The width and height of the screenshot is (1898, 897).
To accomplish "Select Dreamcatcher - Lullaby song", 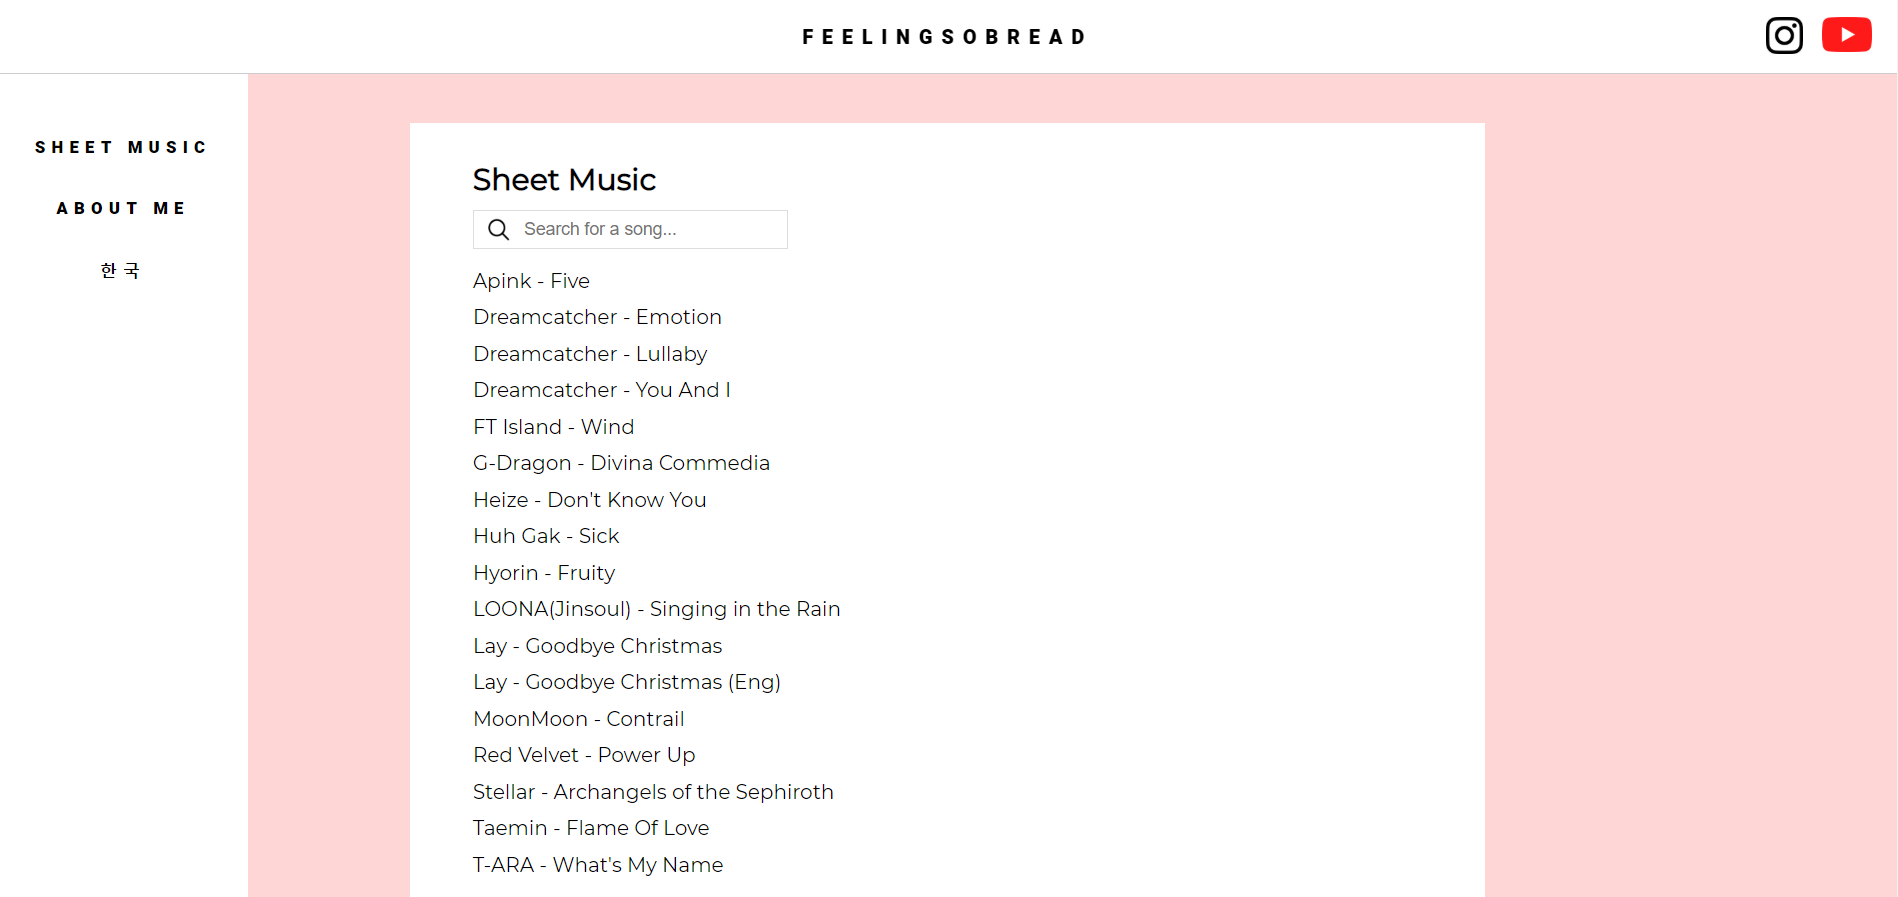I will click(x=590, y=354).
